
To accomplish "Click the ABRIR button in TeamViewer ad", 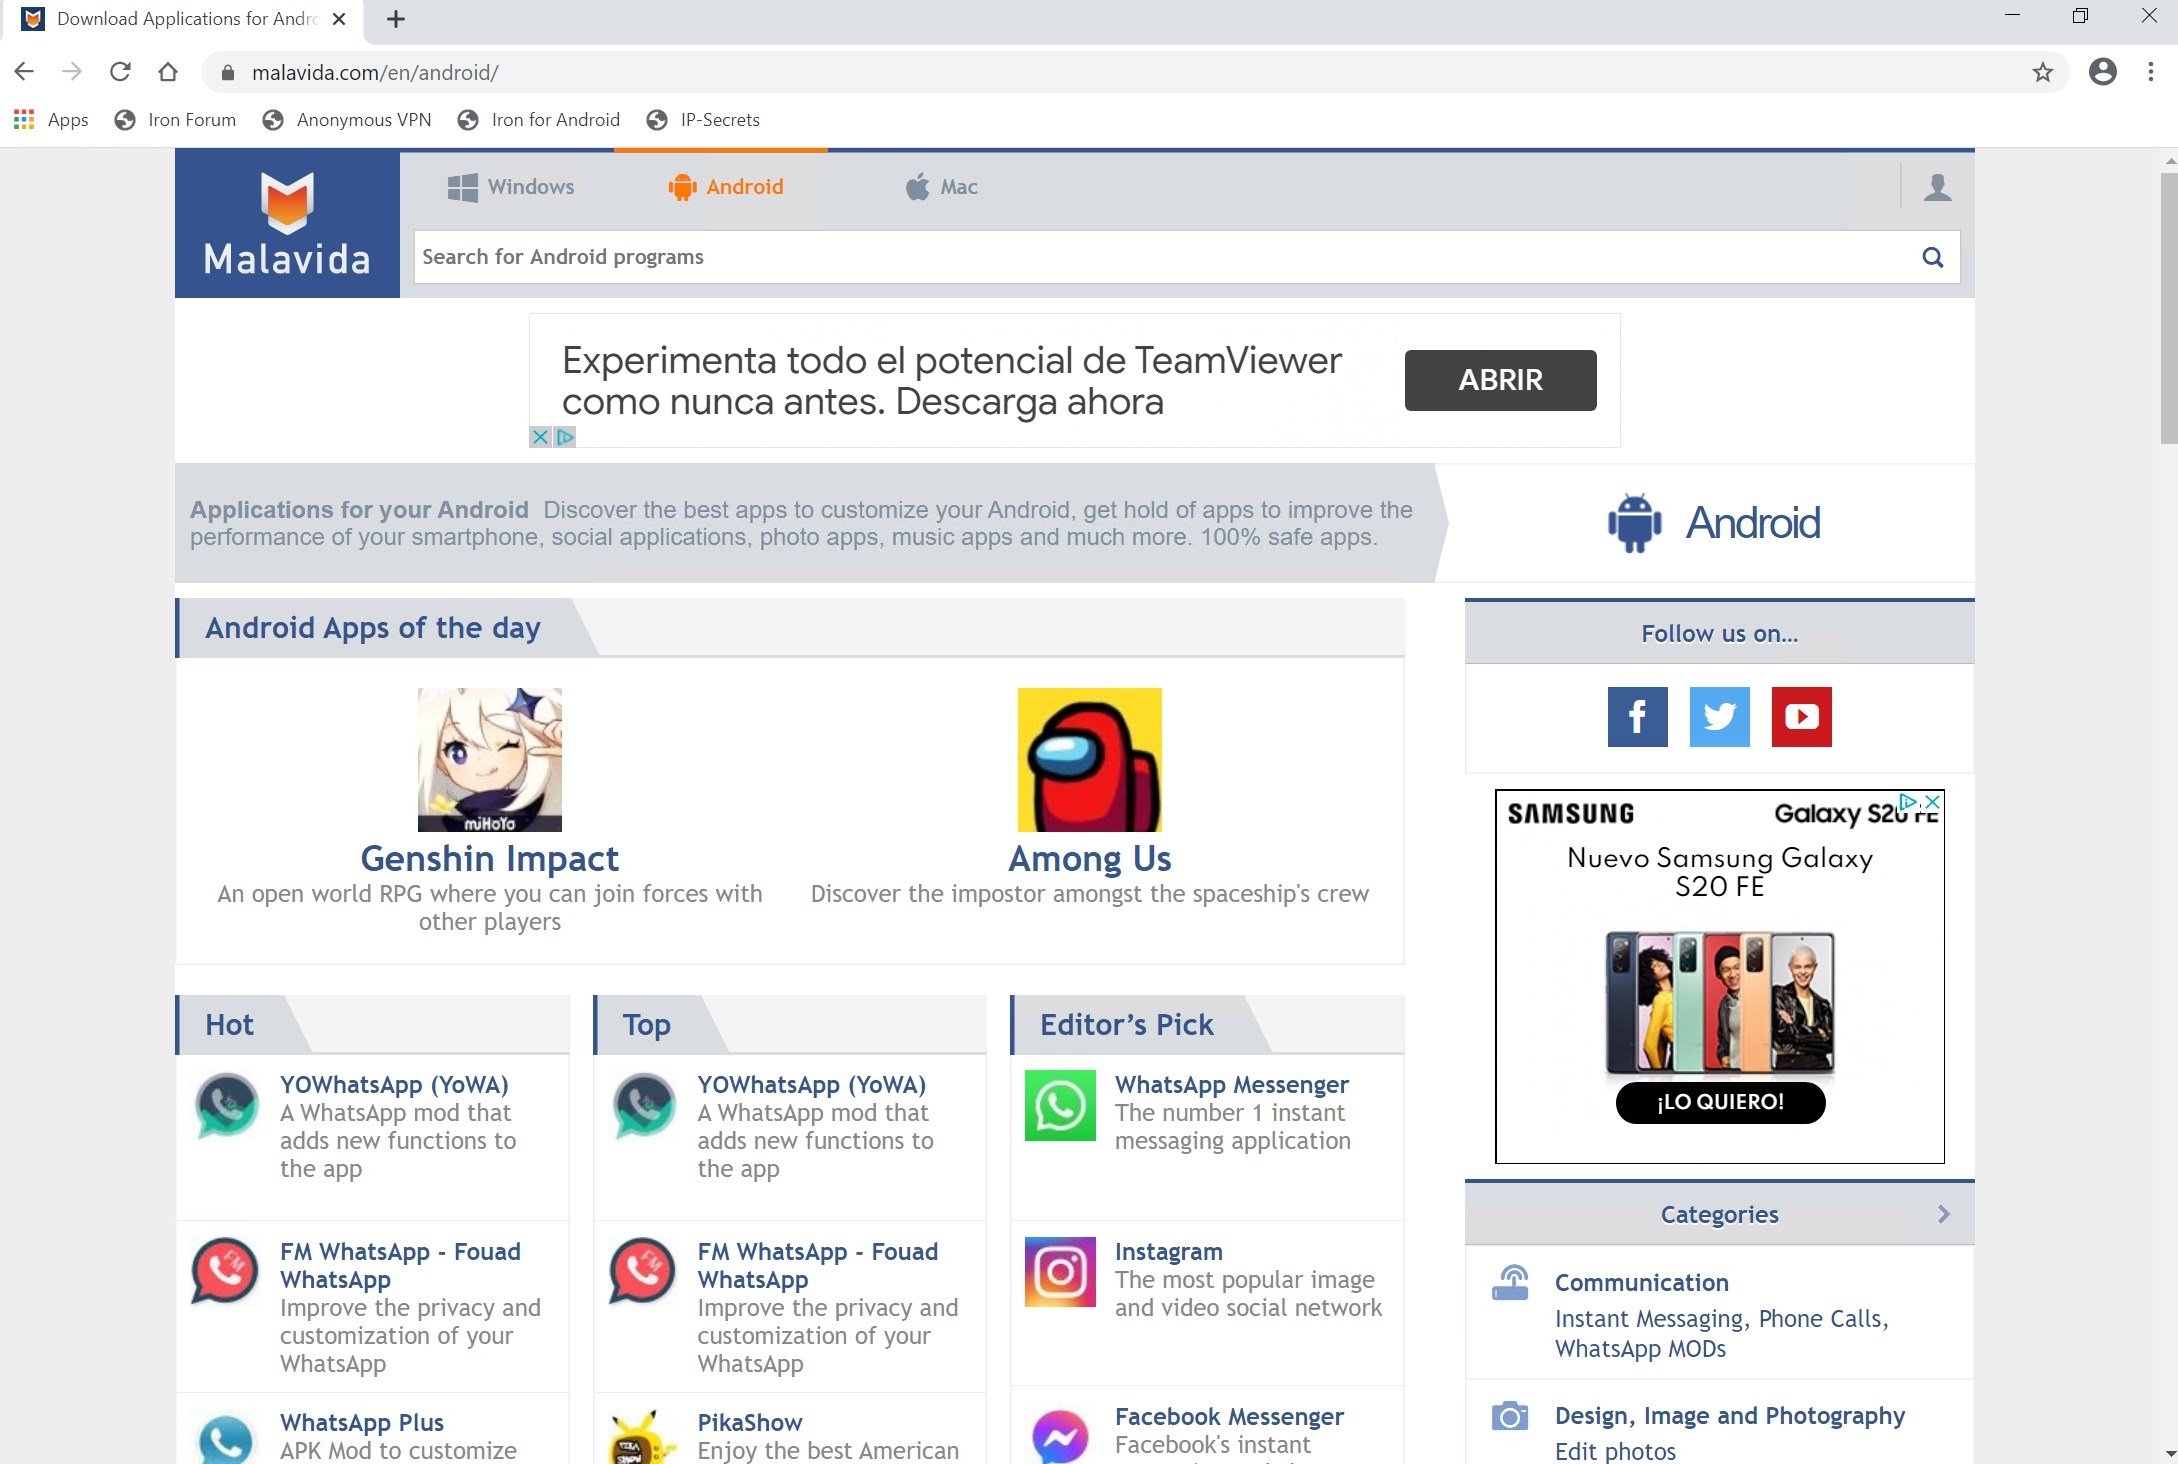I will click(1500, 380).
